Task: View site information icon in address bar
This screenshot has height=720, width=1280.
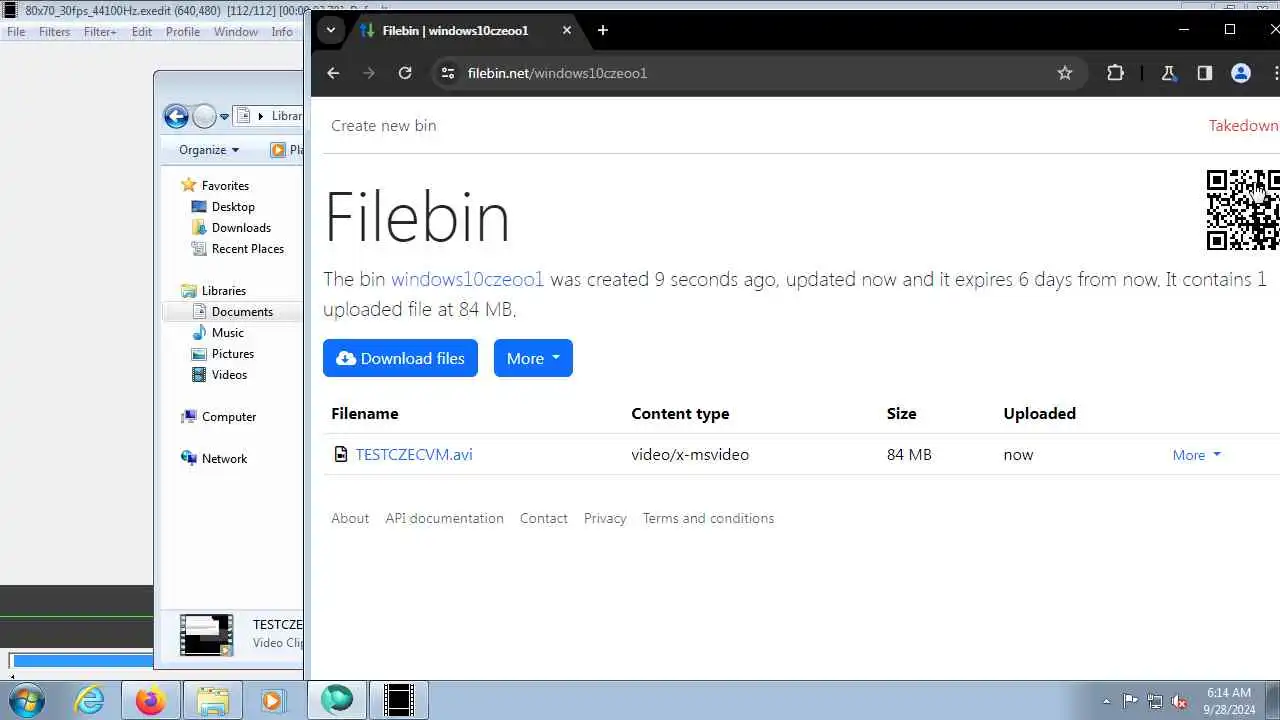Action: pos(447,73)
